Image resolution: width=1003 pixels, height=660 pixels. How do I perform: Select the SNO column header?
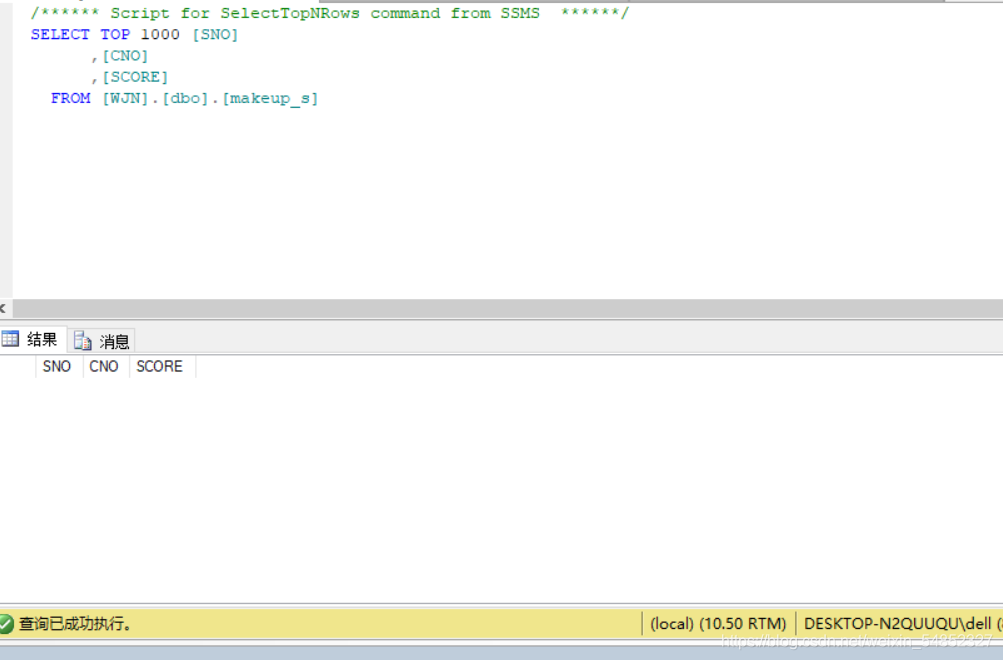coord(59,366)
